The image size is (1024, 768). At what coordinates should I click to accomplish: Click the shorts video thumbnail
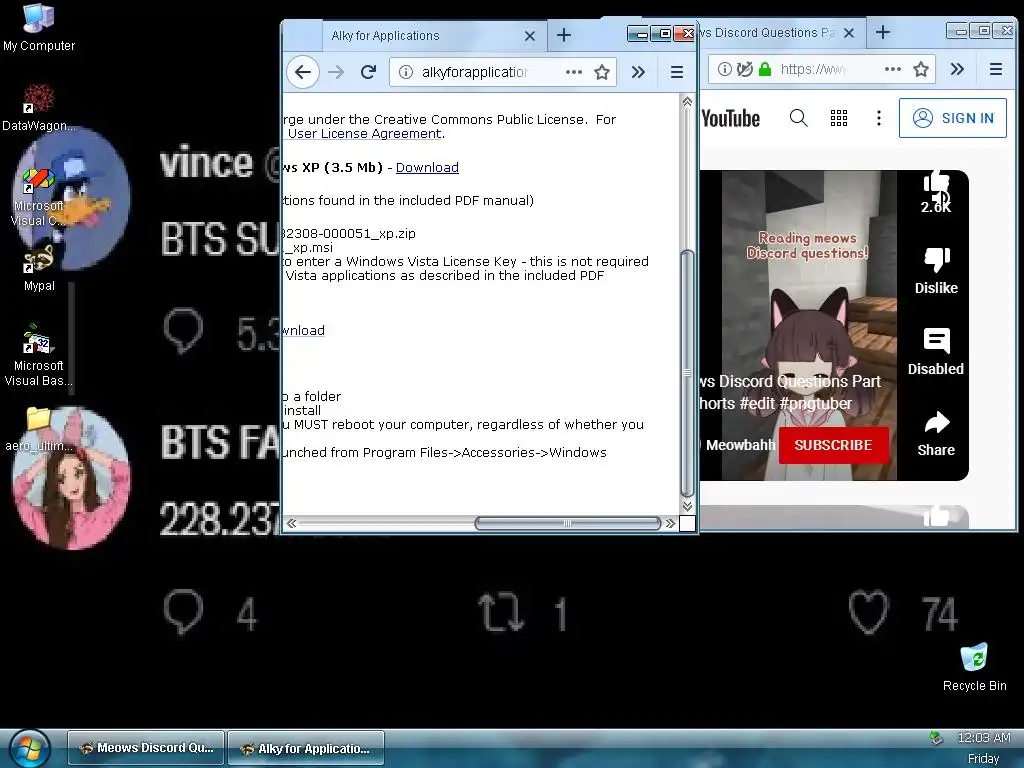(808, 325)
